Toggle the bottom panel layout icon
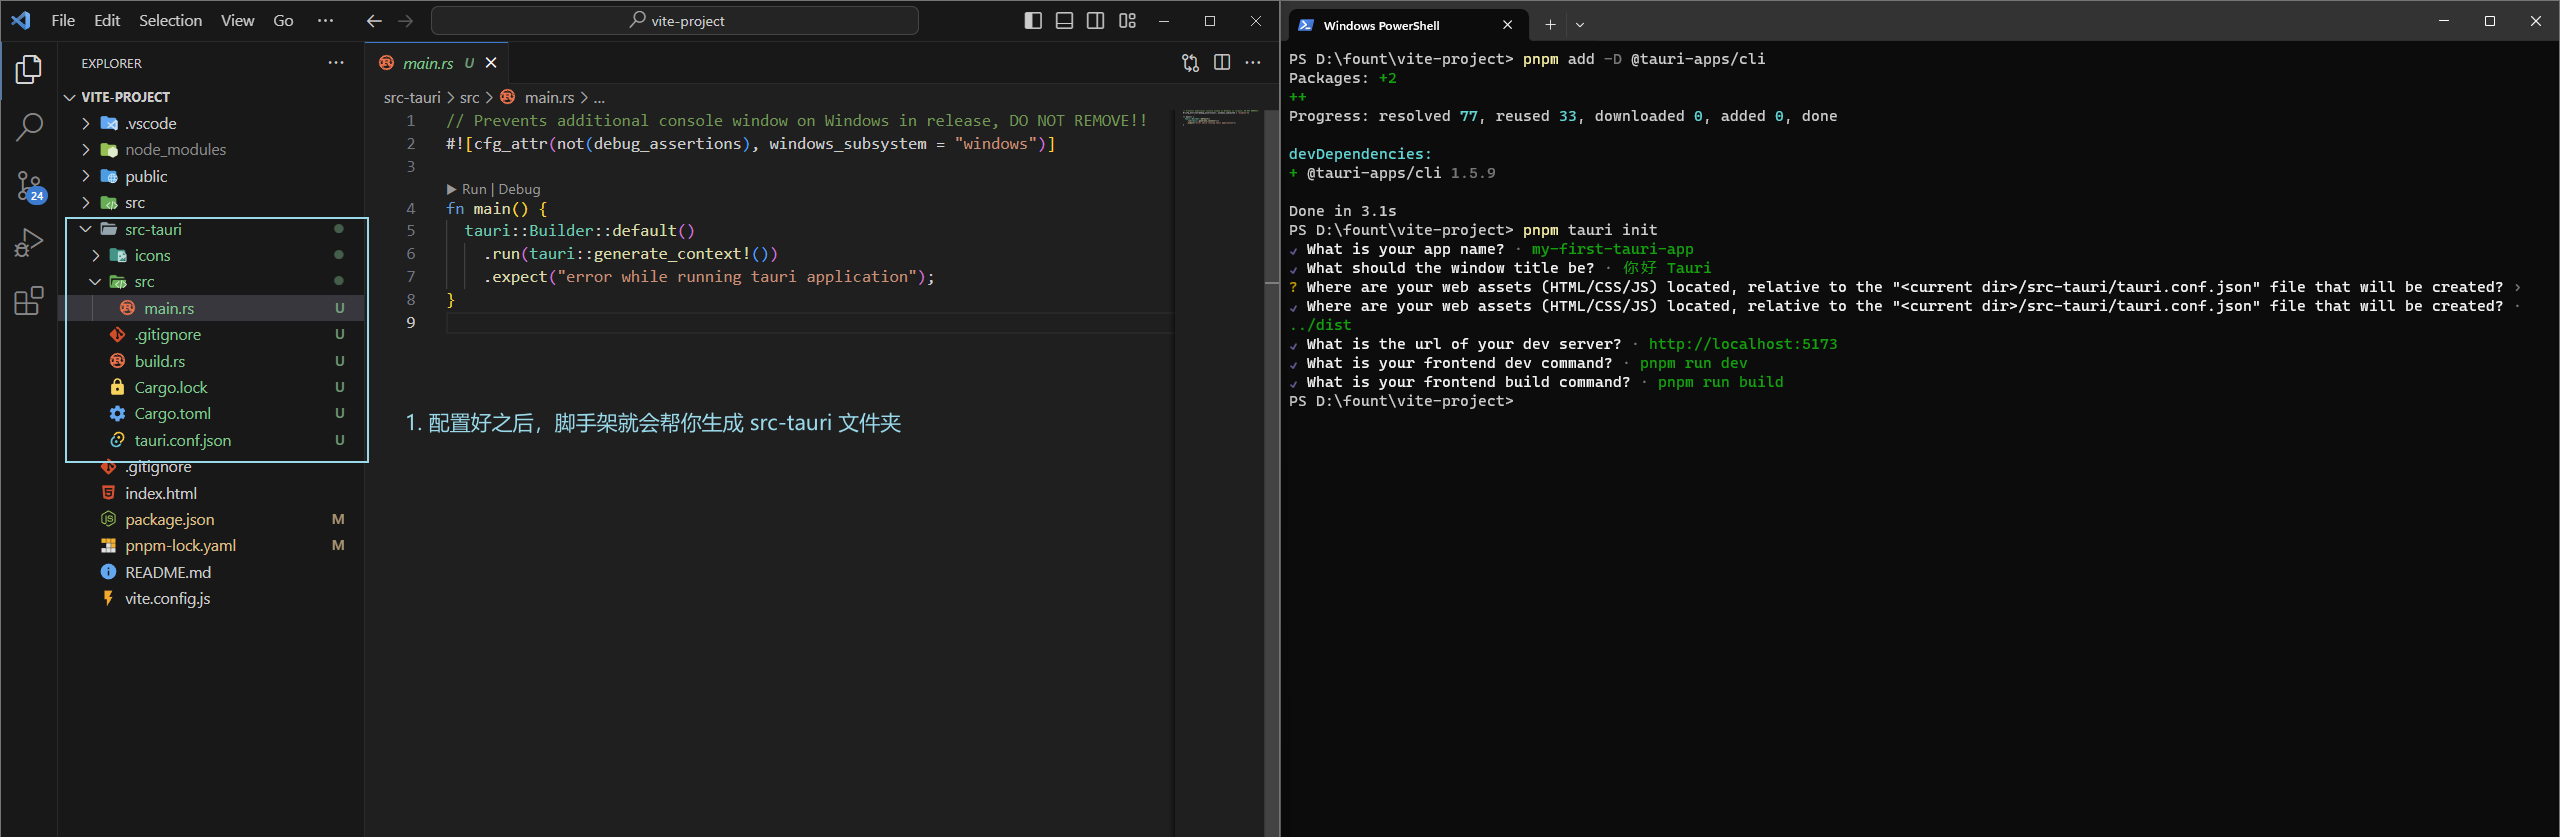 [1064, 20]
